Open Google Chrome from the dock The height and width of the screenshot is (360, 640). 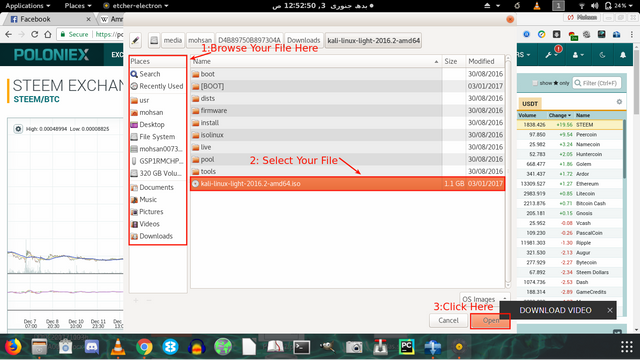[x=144, y=347]
